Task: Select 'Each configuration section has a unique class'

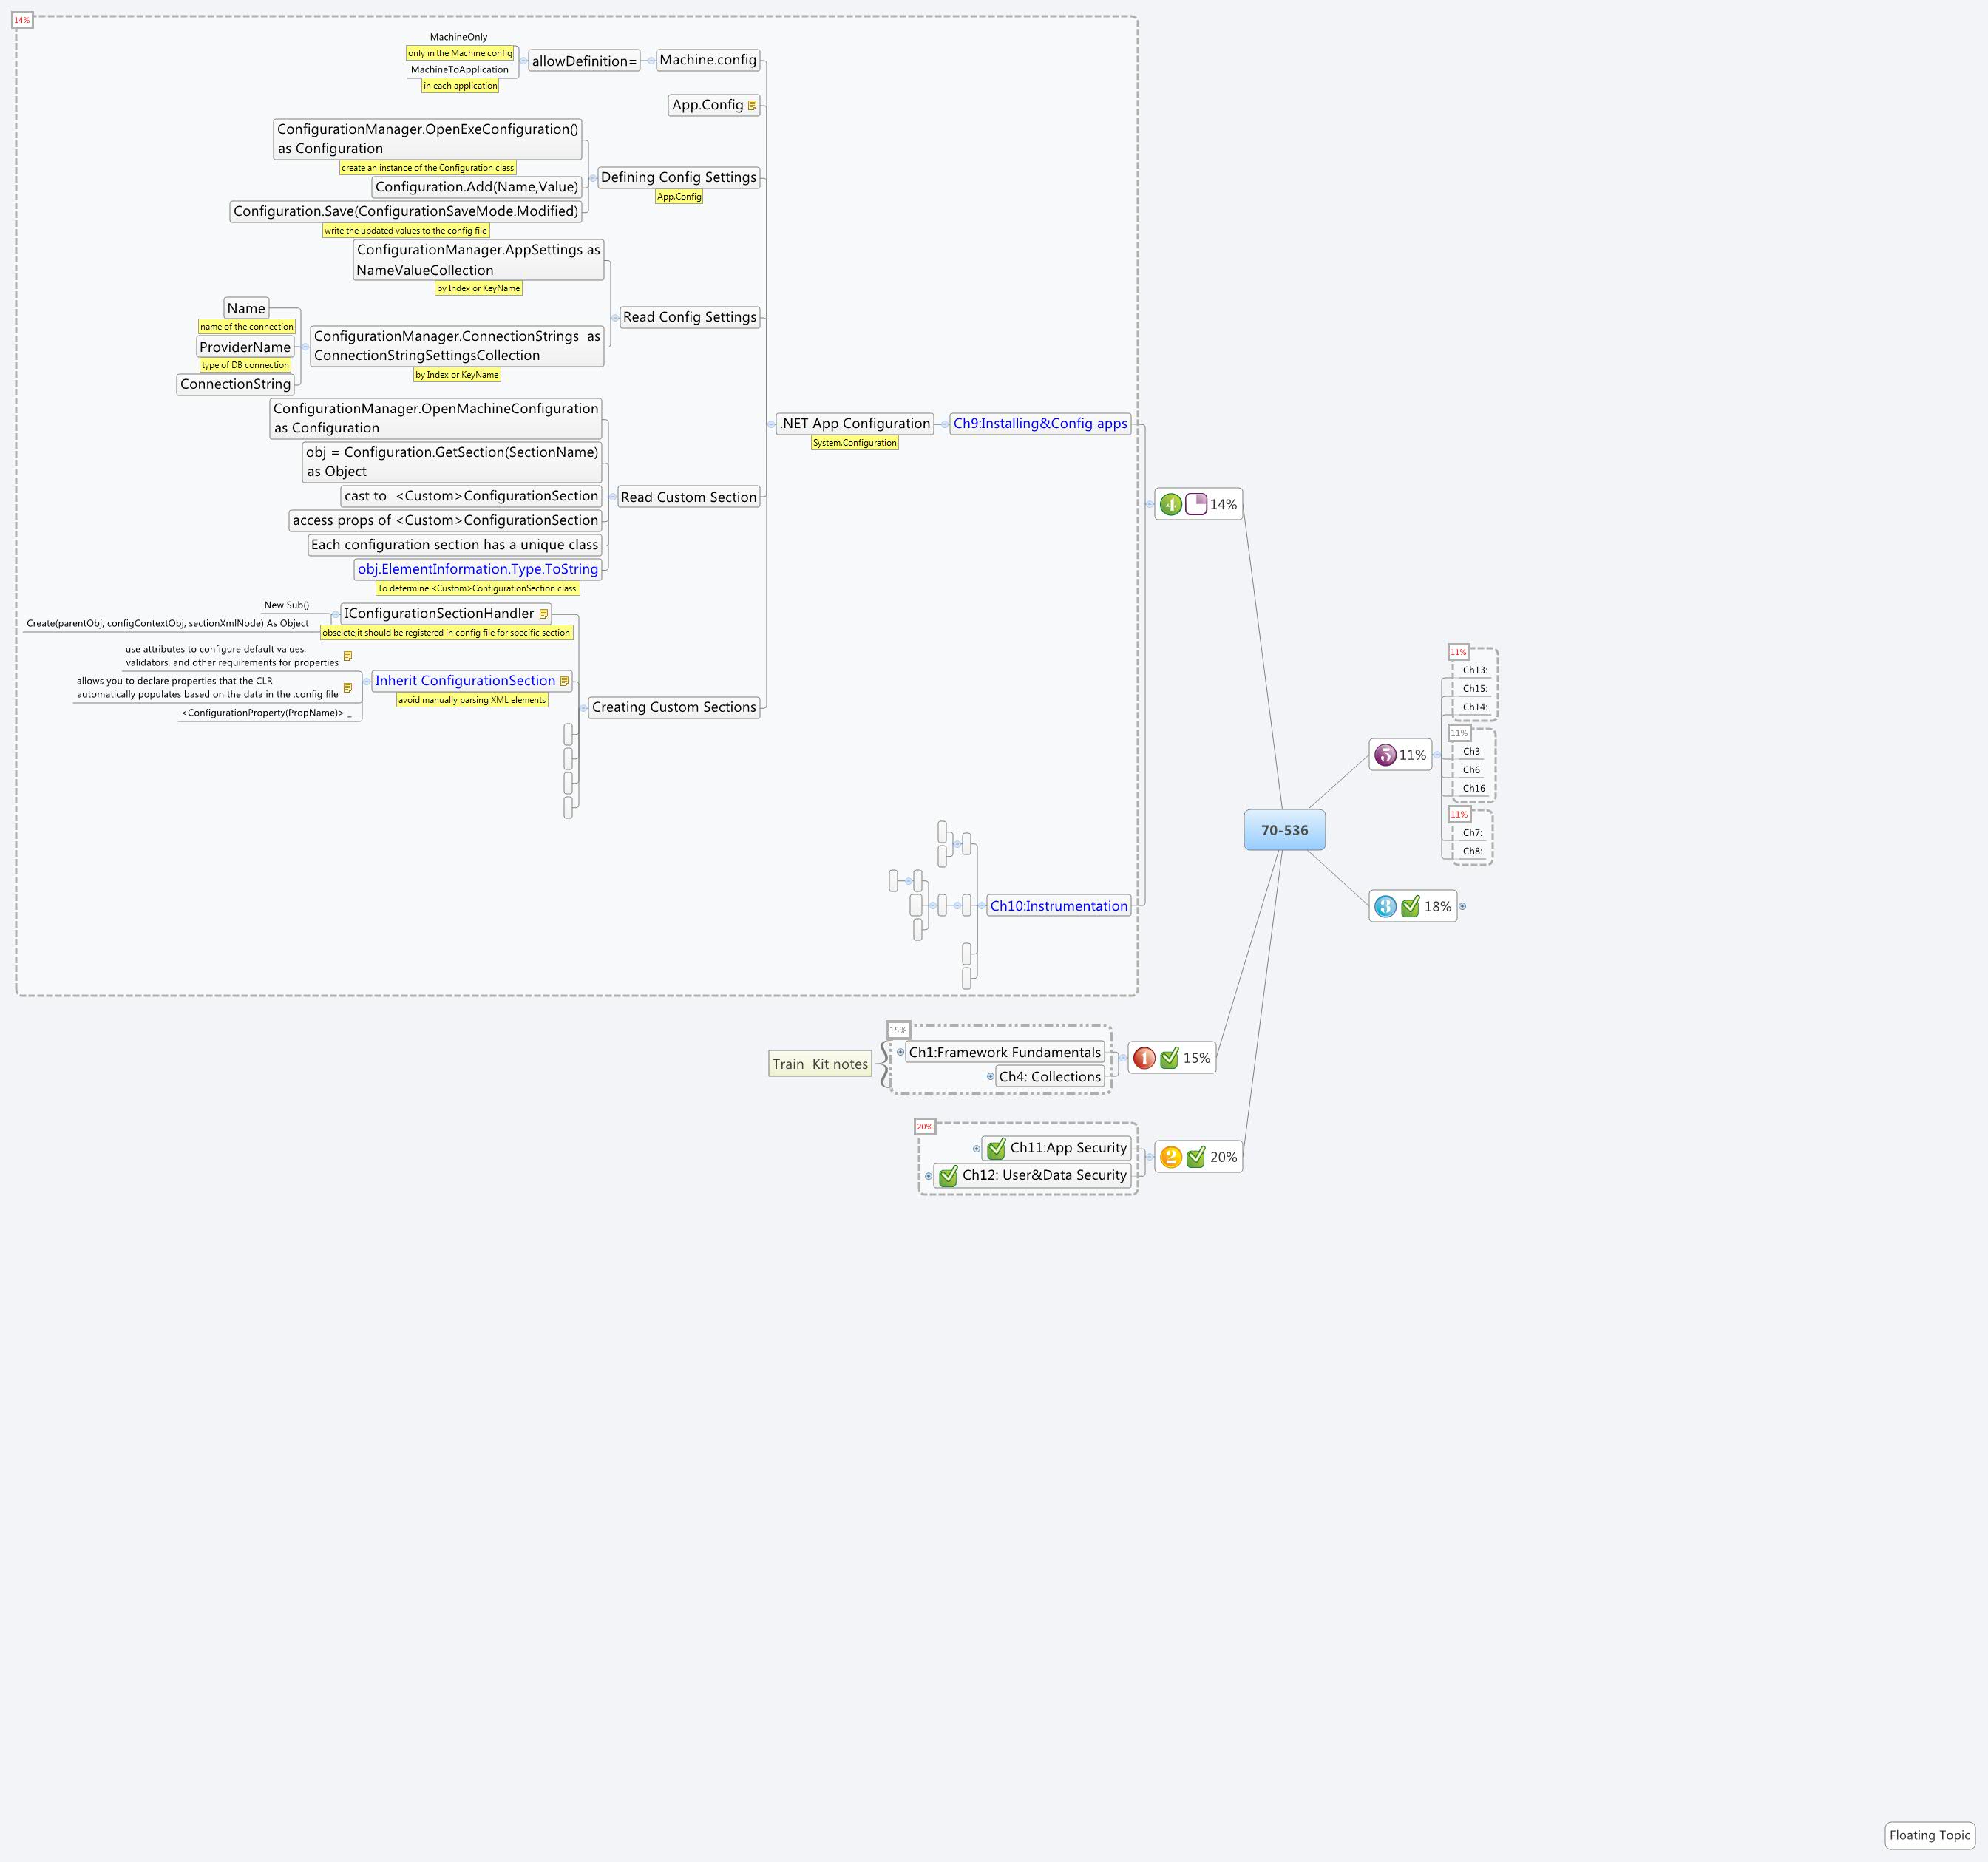Action: pyautogui.click(x=454, y=545)
